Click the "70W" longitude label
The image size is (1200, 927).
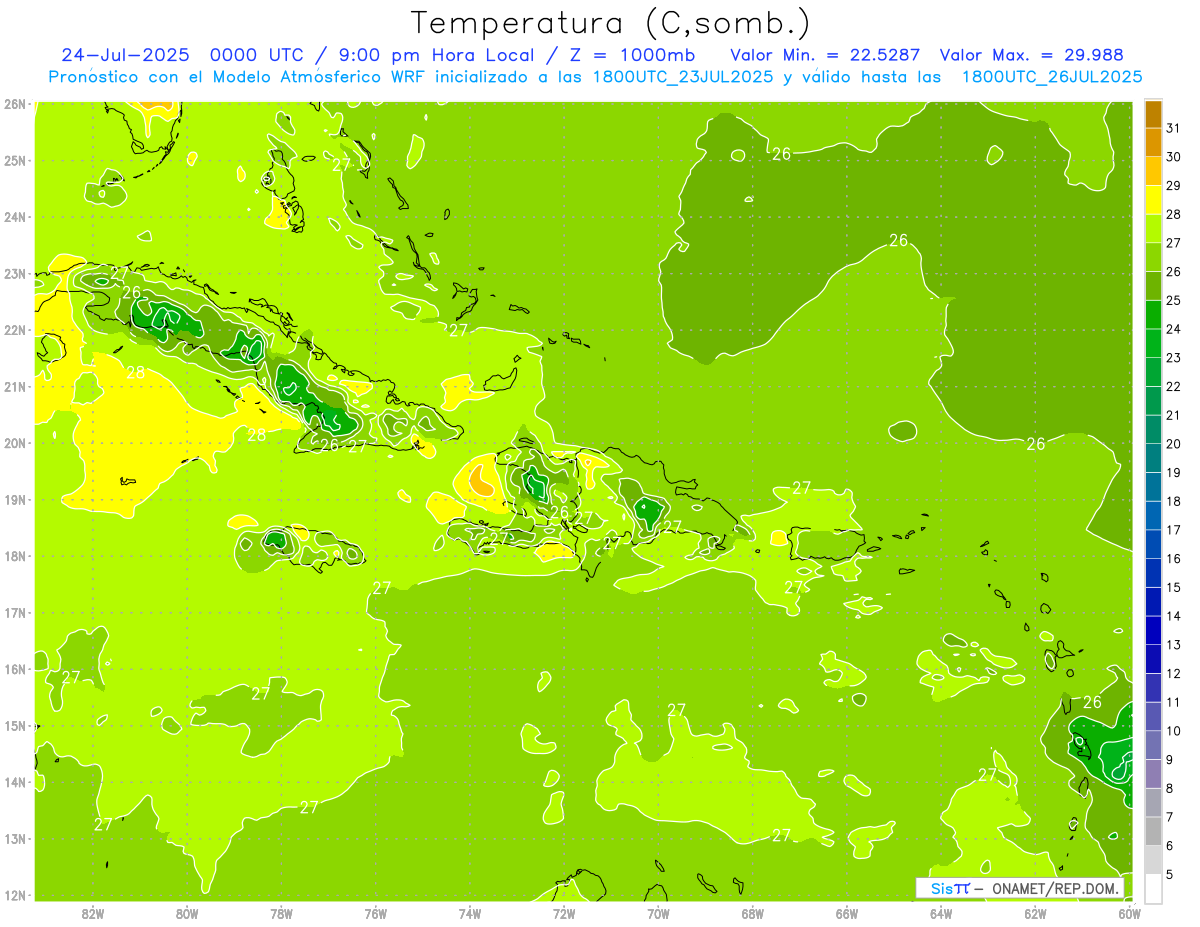click(x=658, y=914)
